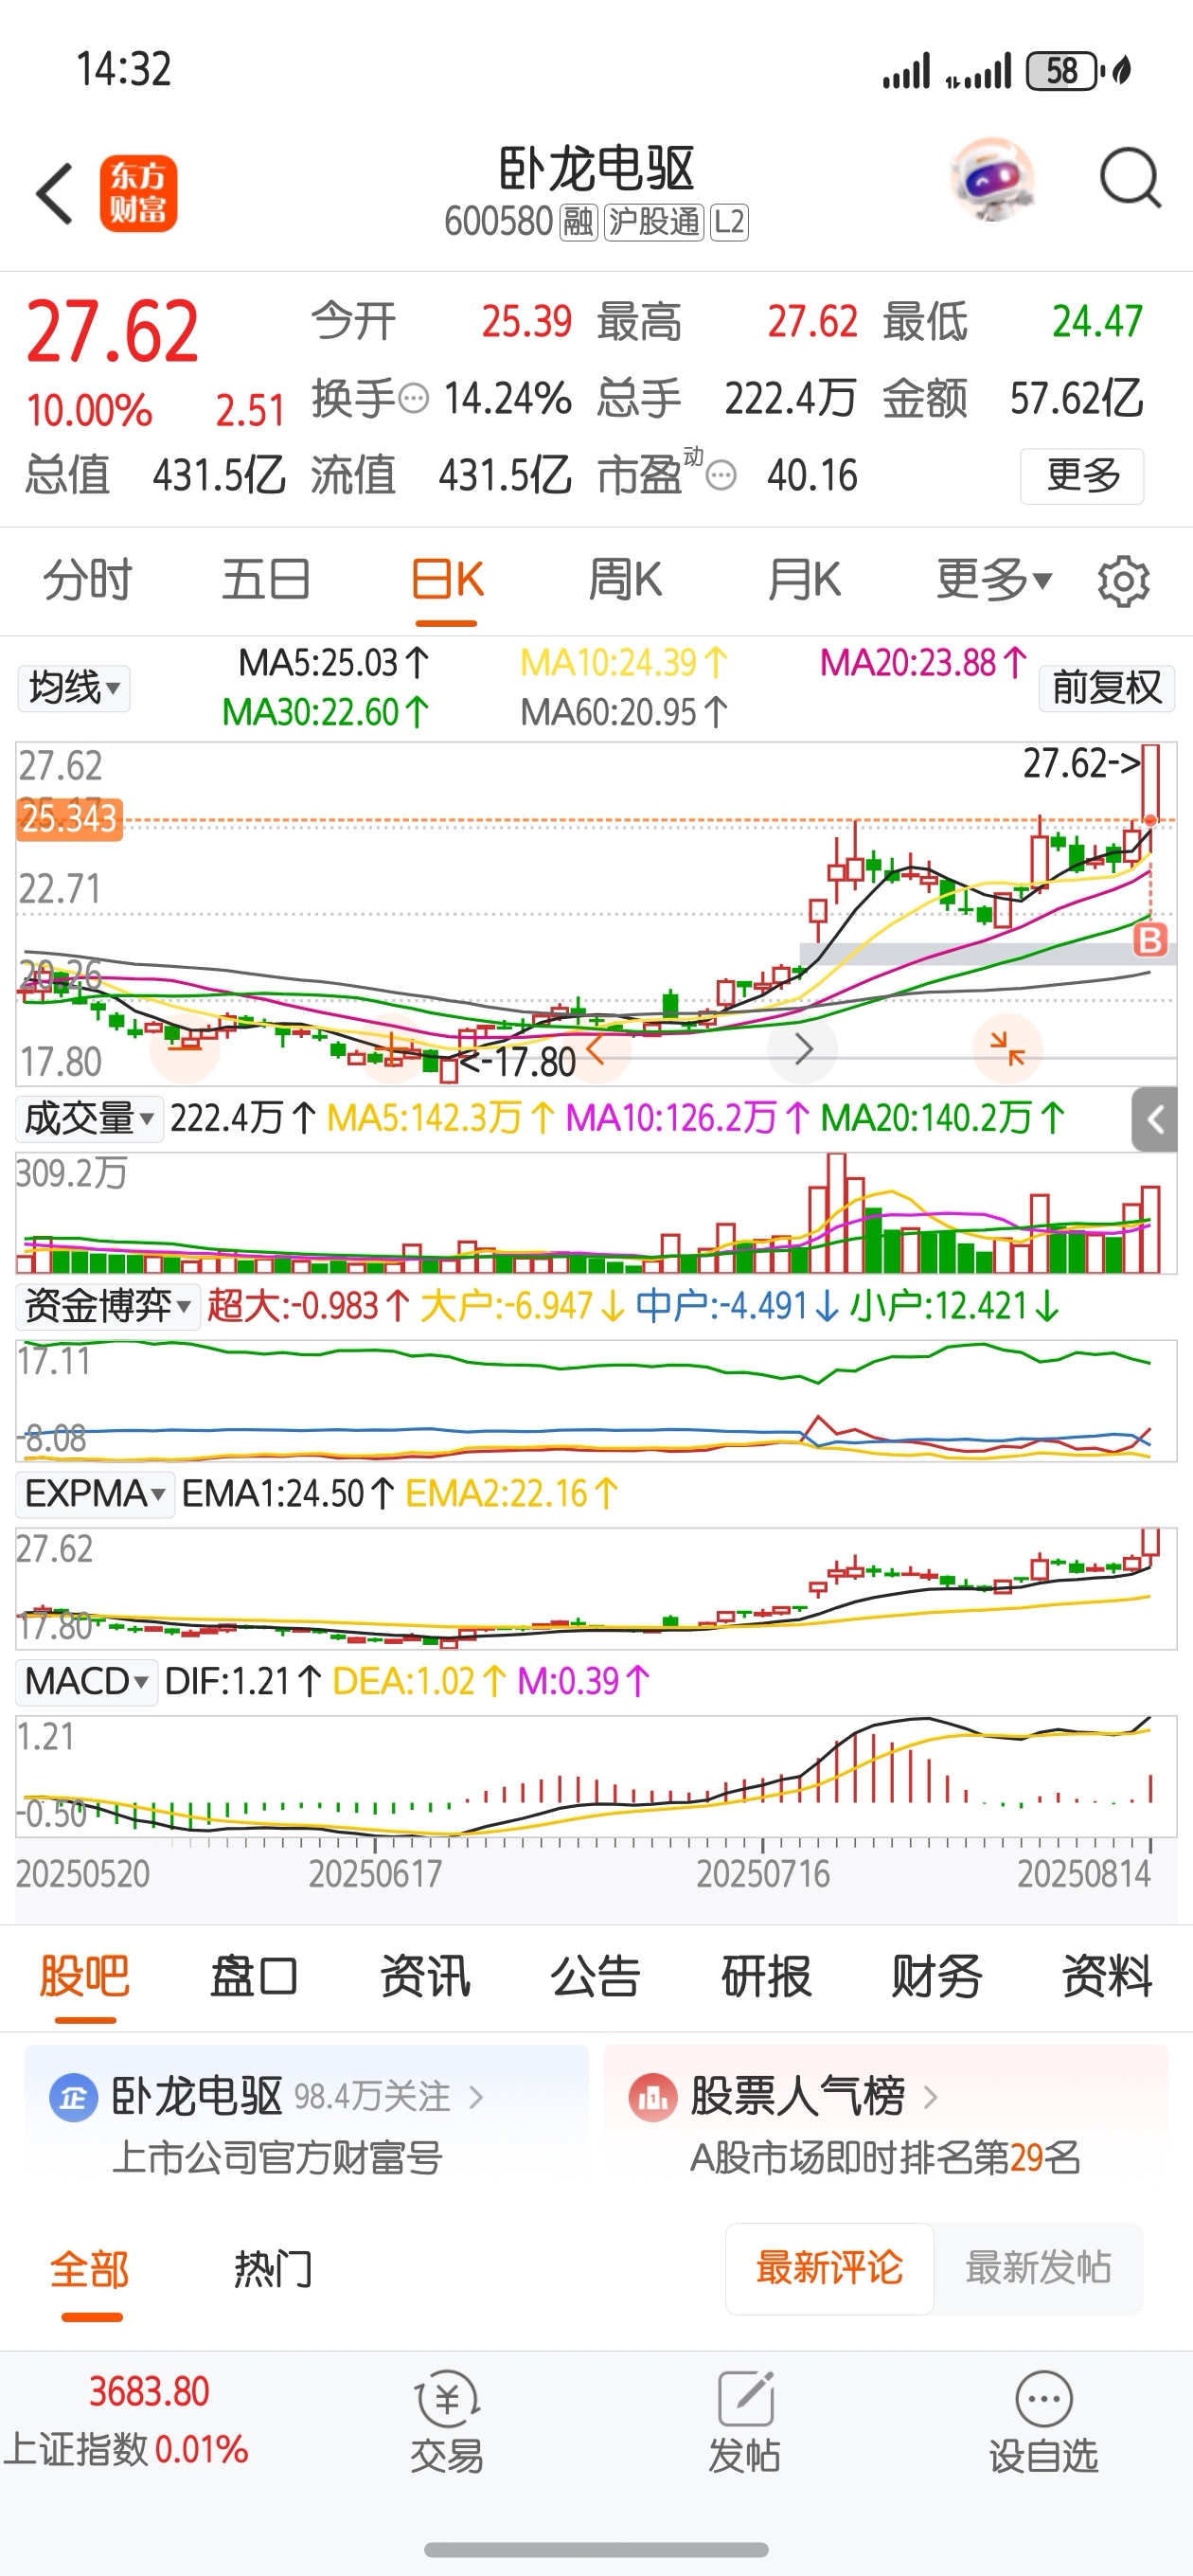Toggle the 前复权 adjustment setting
The width and height of the screenshot is (1193, 2576).
(1107, 688)
